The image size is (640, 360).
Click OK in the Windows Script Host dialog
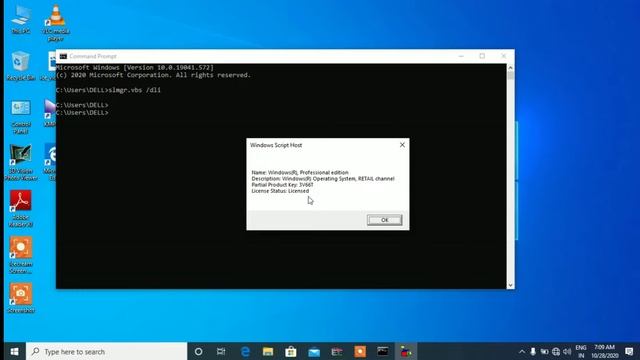[384, 220]
